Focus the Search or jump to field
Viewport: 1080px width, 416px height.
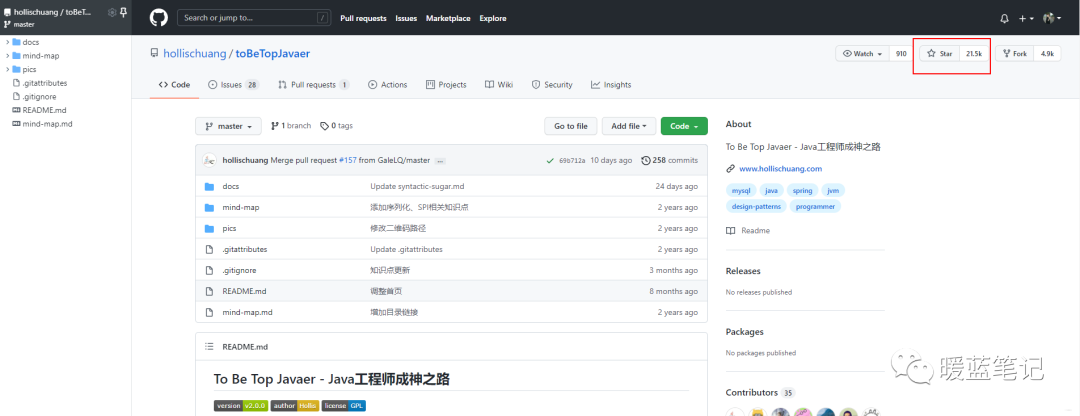coord(254,18)
